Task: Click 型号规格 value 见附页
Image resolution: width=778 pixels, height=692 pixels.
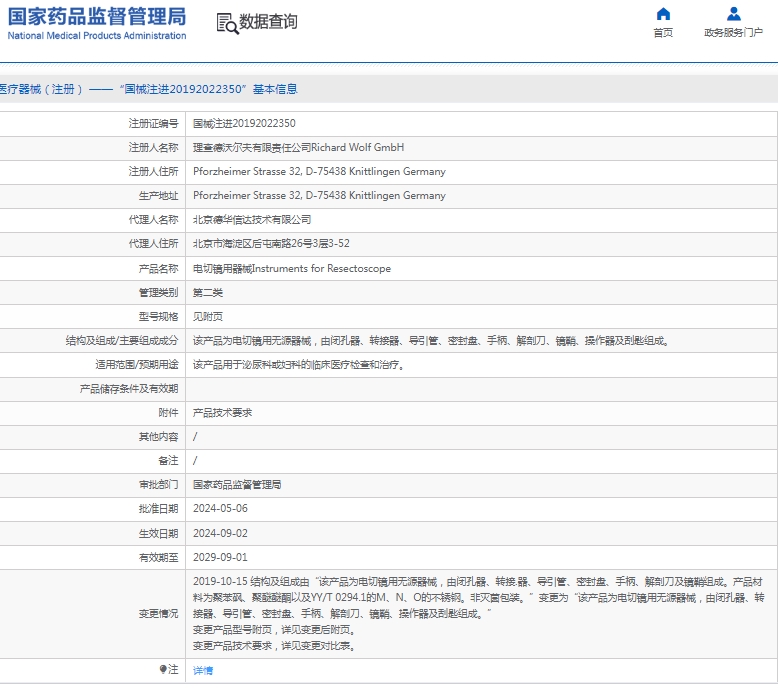Action: [208, 316]
